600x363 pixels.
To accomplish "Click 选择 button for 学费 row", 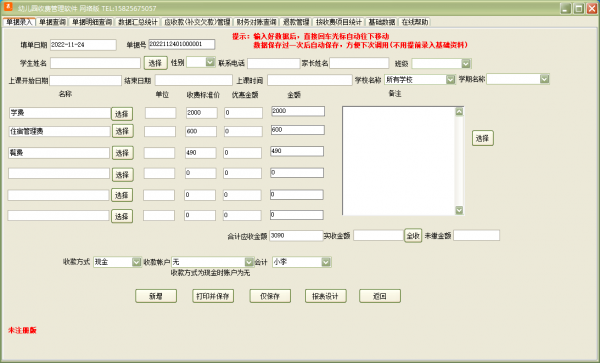I will (x=122, y=114).
